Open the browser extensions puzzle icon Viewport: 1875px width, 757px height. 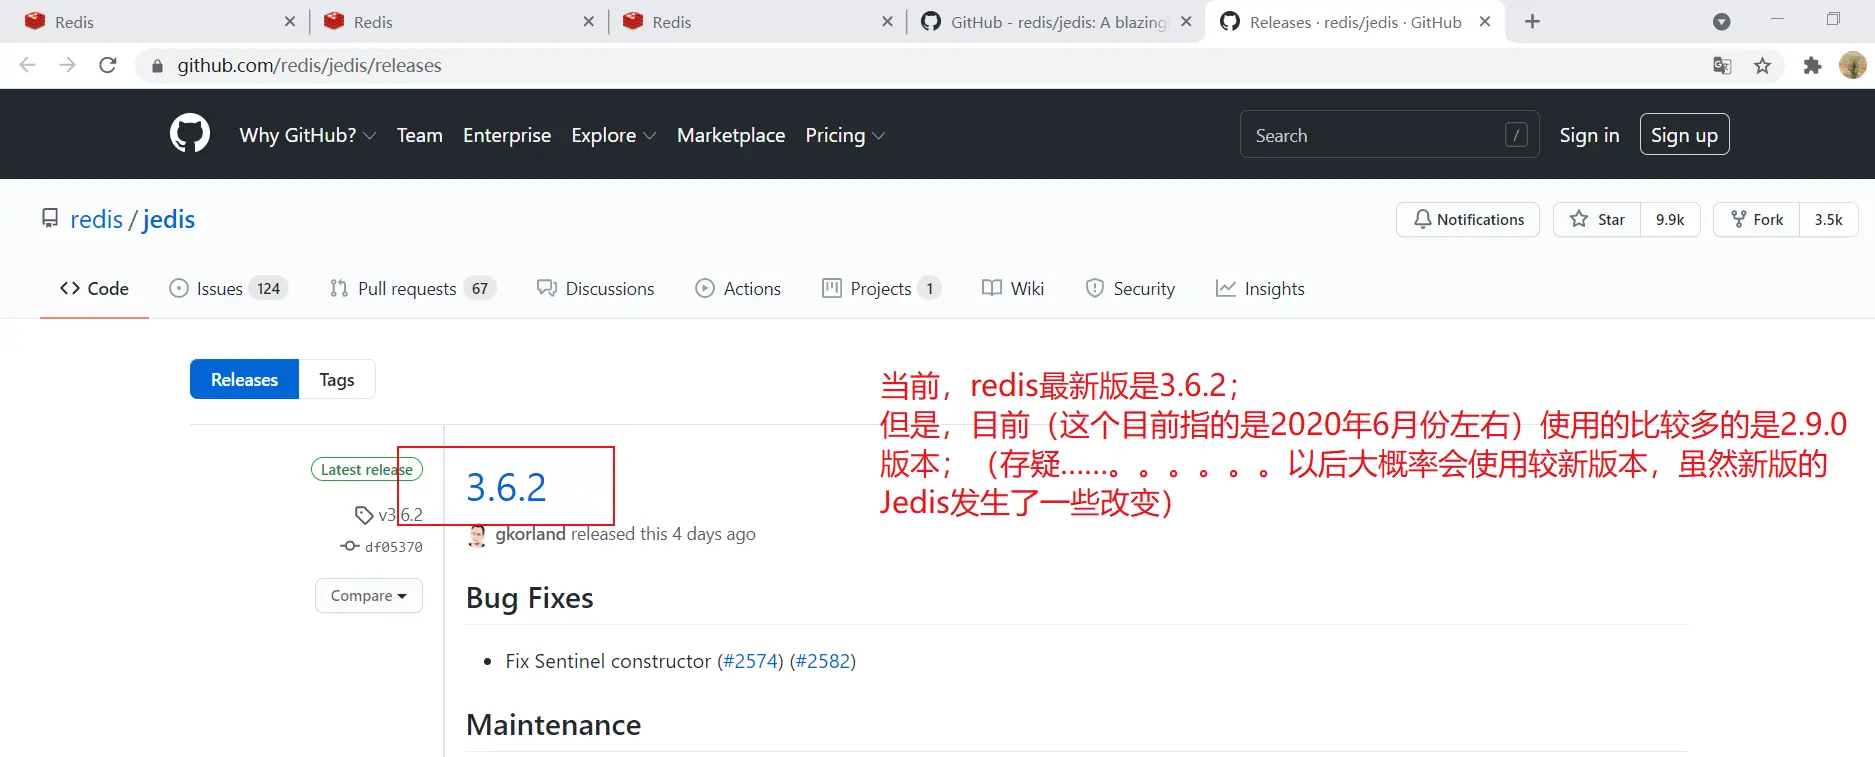1812,66
